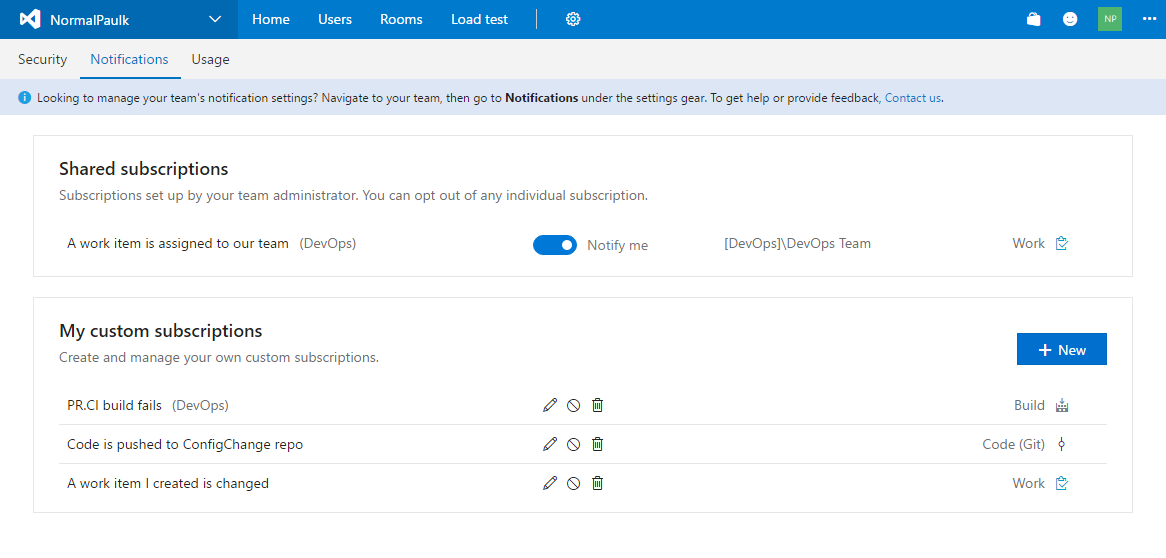Open the Users menu
1166x558 pixels.
point(335,19)
